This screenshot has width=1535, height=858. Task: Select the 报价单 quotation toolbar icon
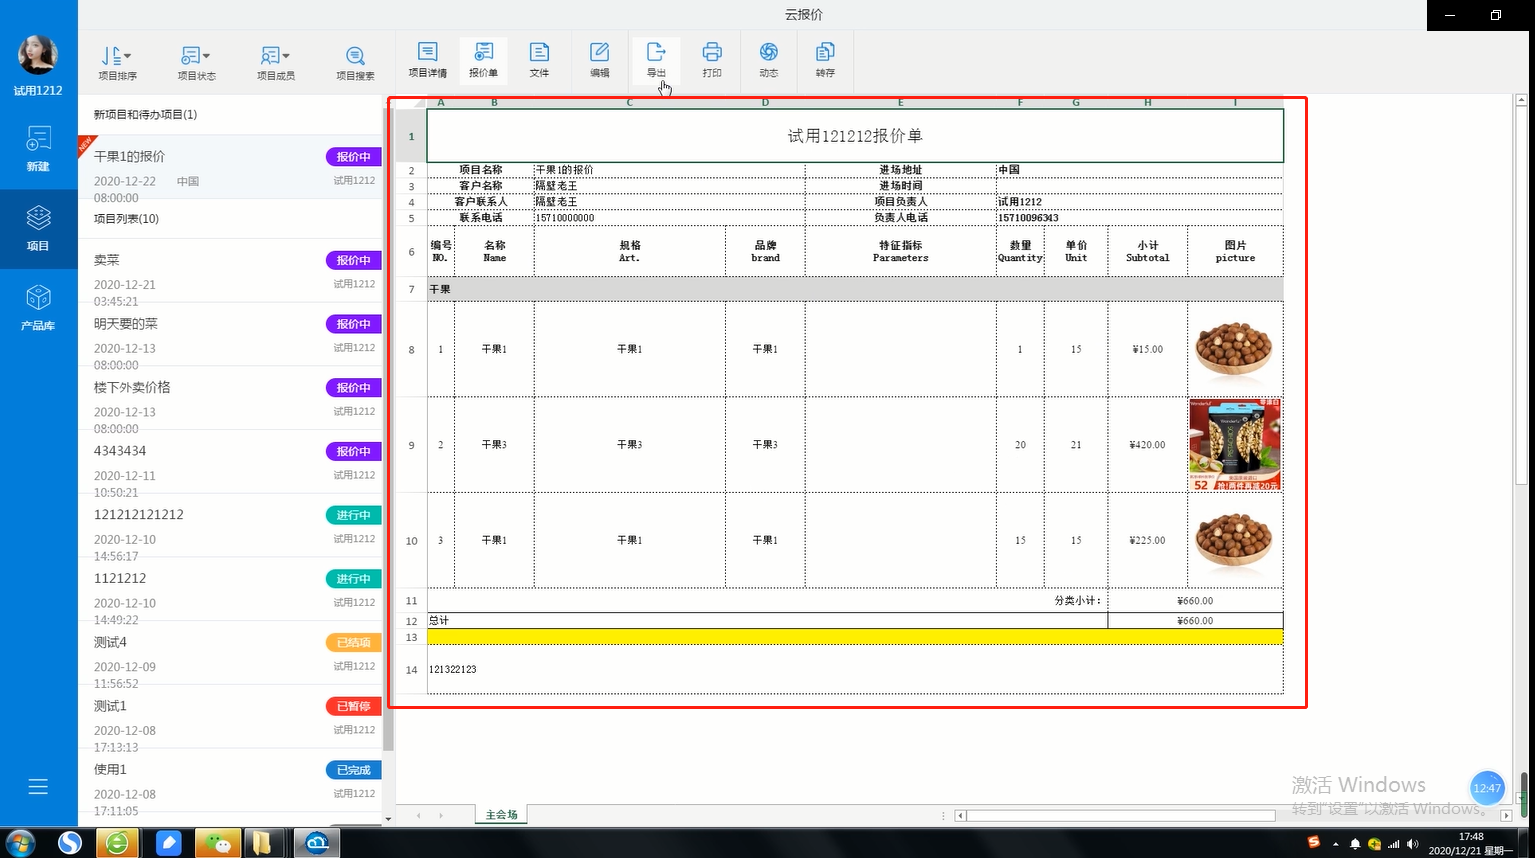pos(483,60)
